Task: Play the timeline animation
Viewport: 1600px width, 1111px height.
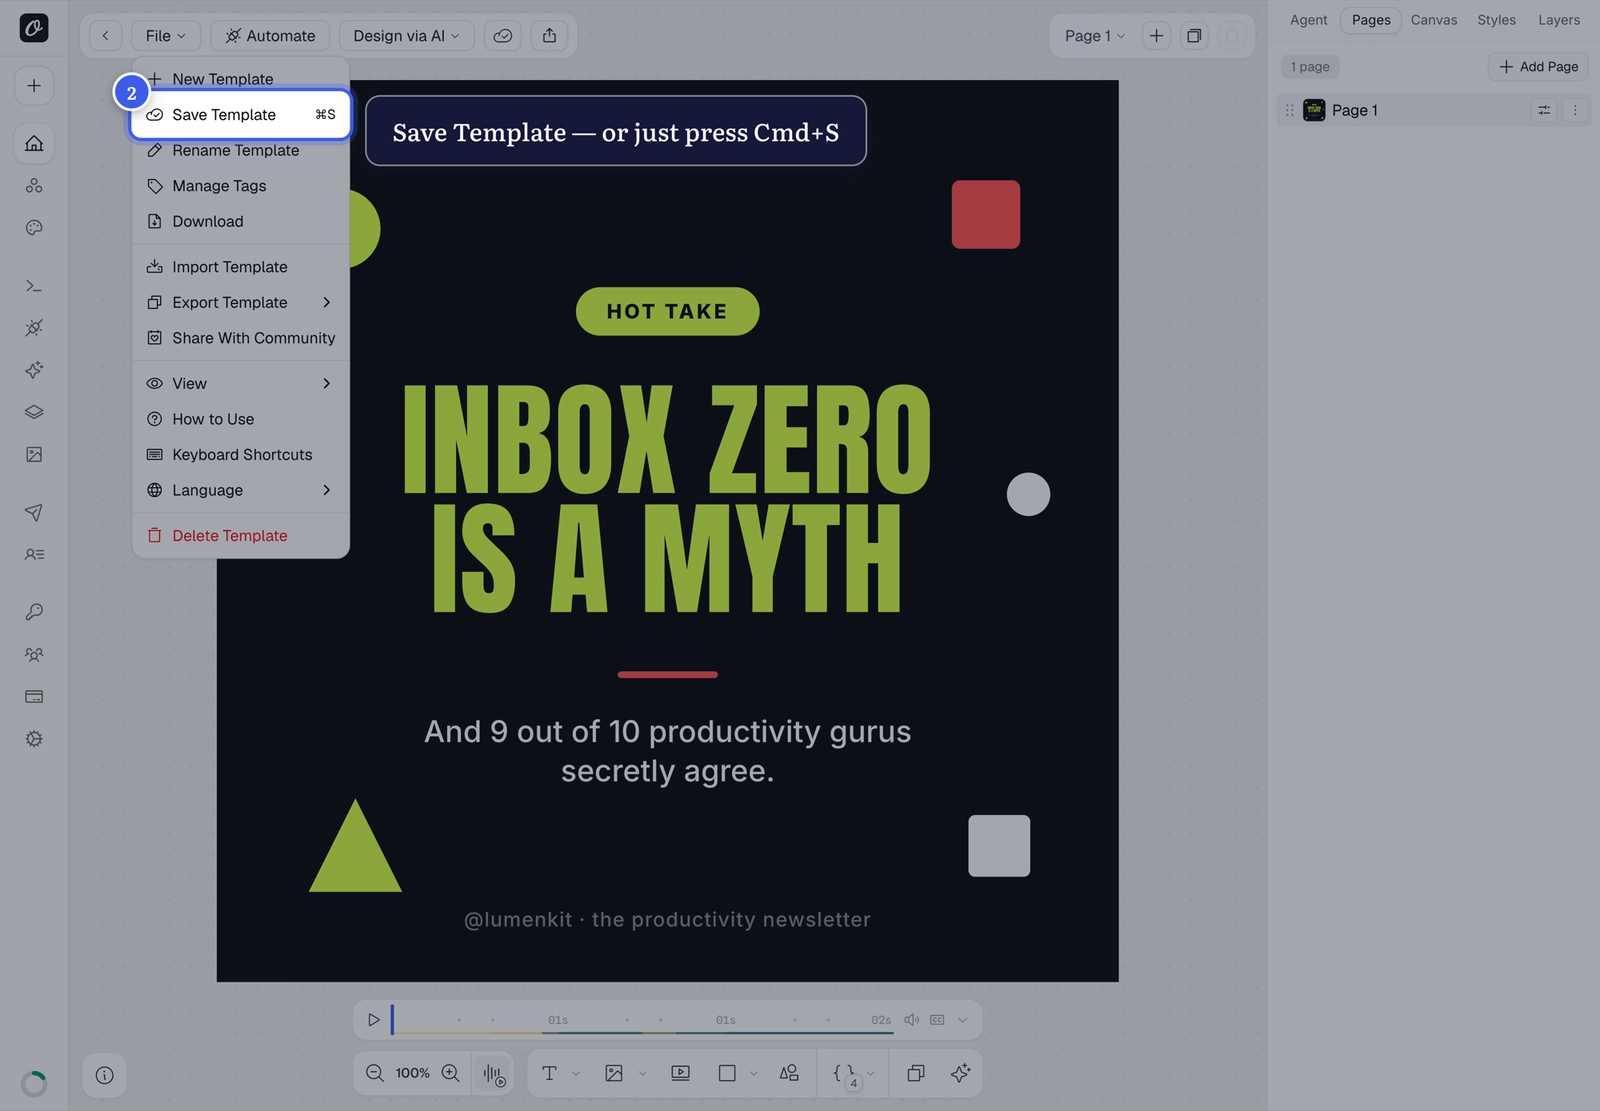Action: (x=373, y=1020)
